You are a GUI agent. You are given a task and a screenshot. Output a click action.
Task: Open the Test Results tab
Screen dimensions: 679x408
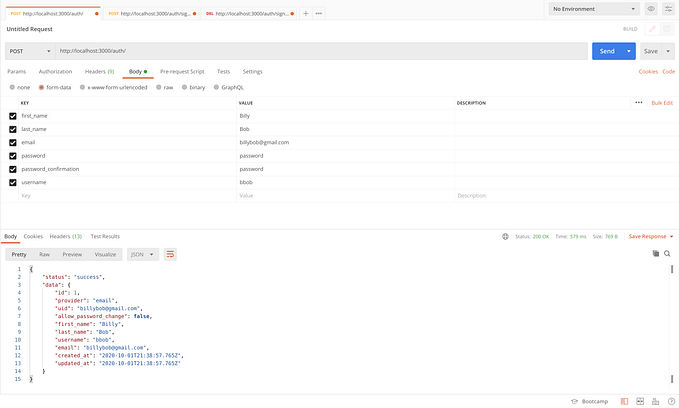[105, 236]
